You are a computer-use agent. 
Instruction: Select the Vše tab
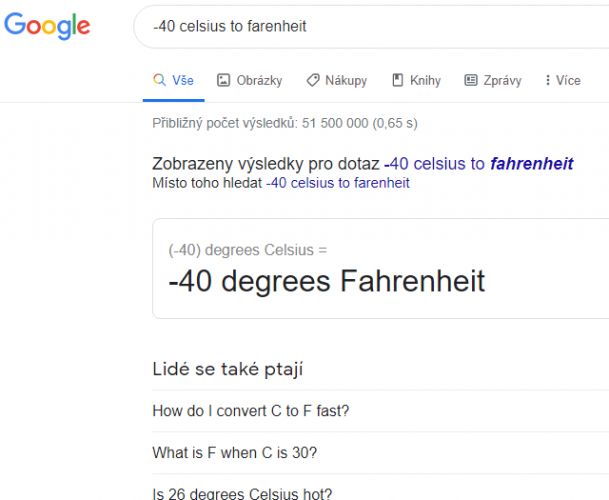tap(173, 80)
